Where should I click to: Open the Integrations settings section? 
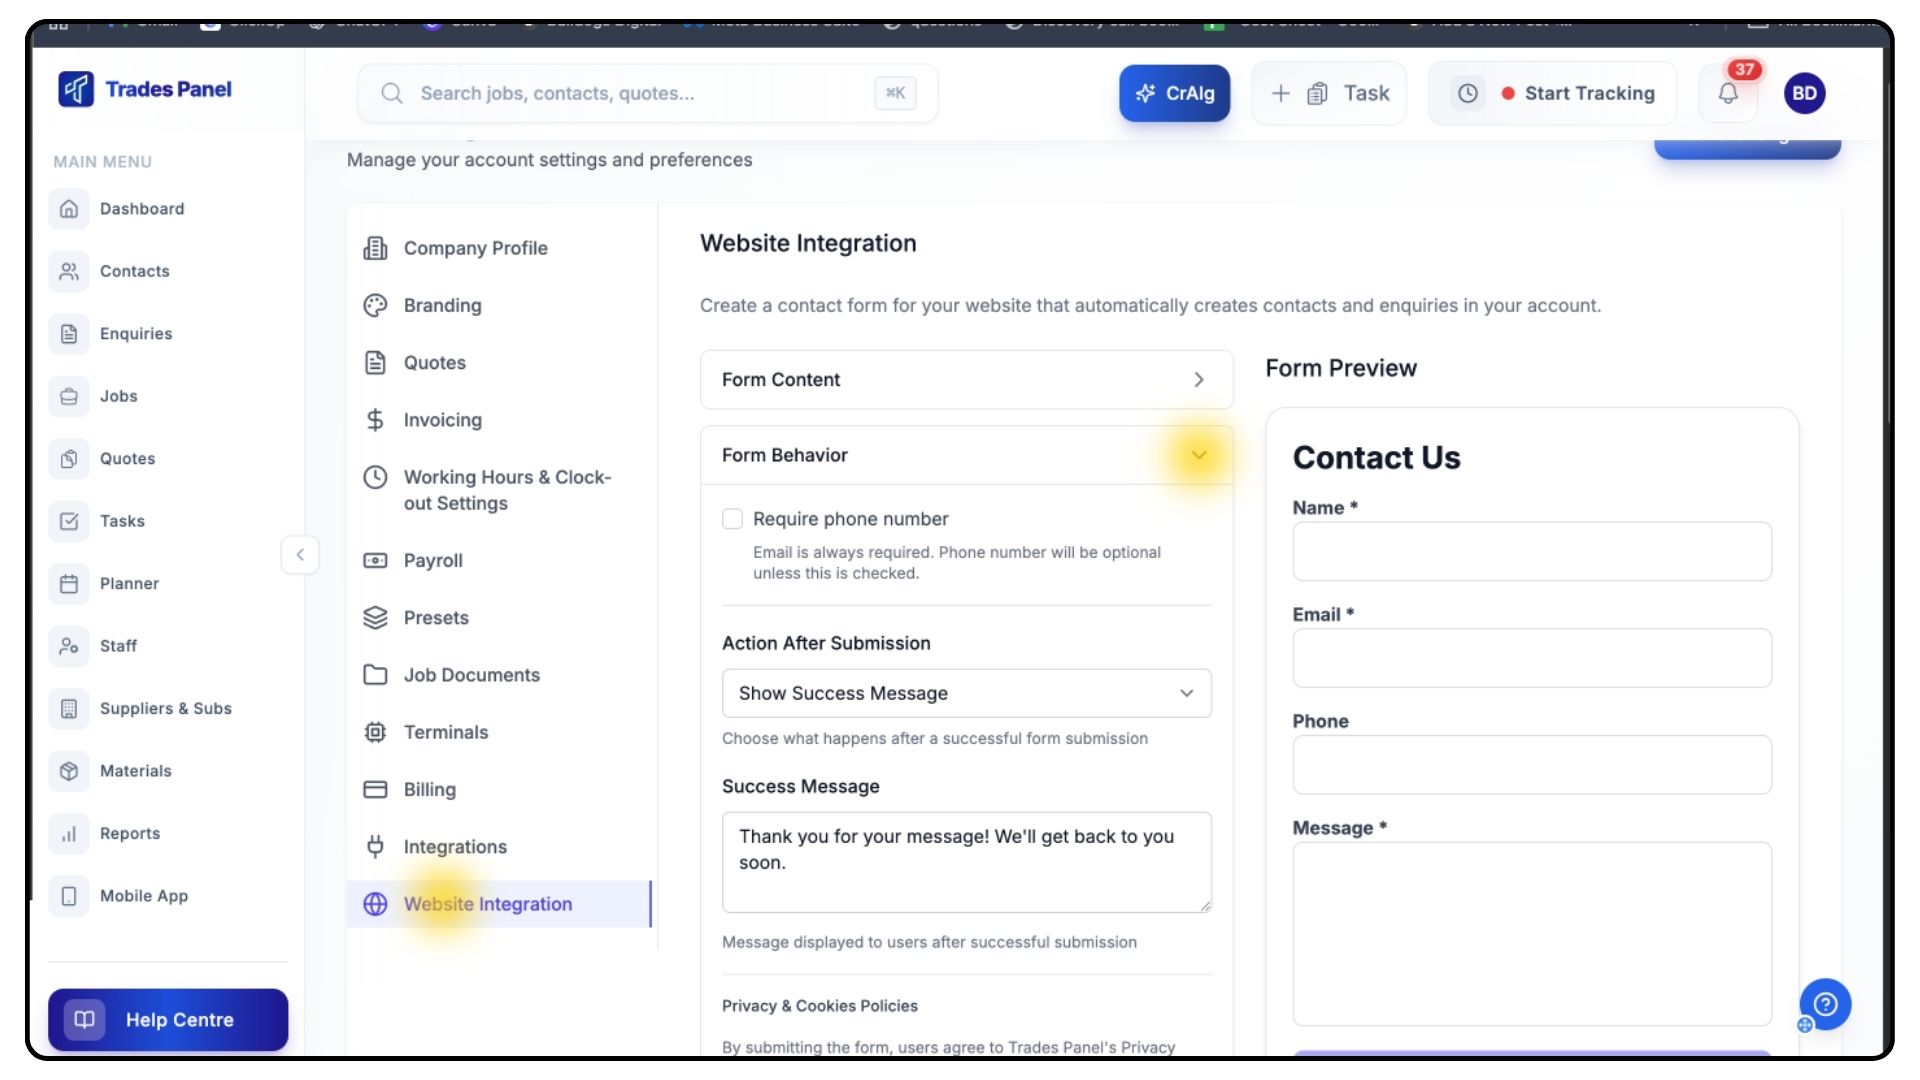click(455, 847)
